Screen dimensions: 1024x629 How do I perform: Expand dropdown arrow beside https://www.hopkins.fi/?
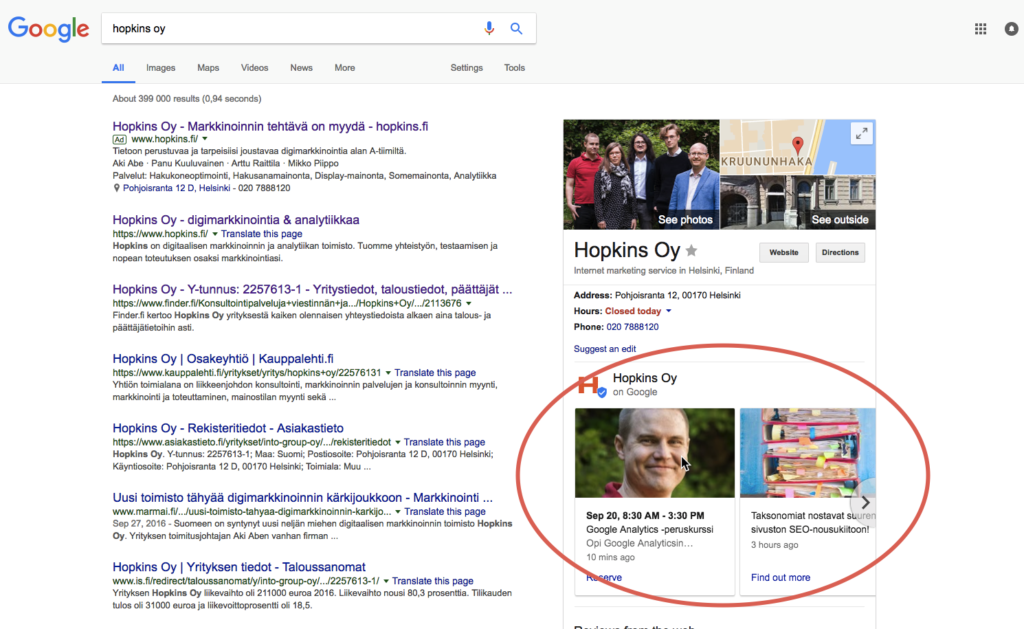(214, 234)
